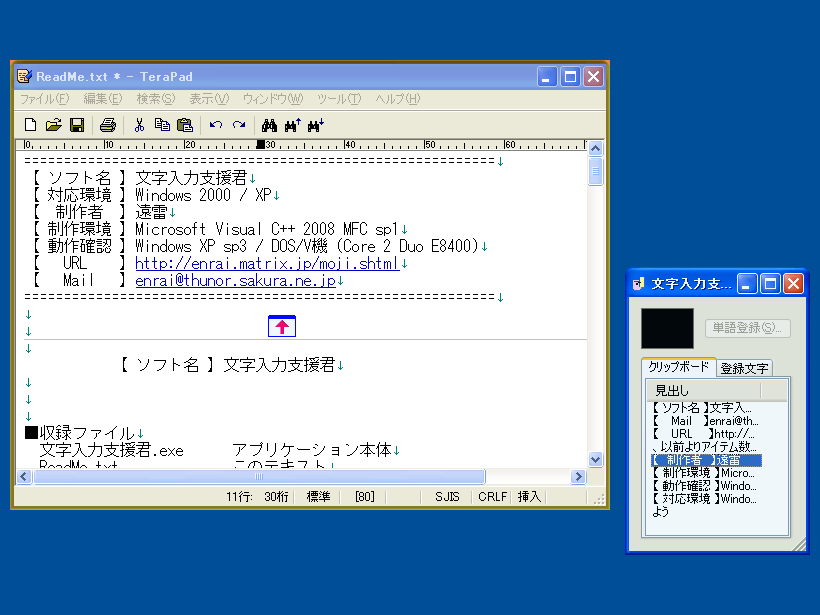Click the CRLF line ending status entry
The width and height of the screenshot is (820, 615).
coord(493,496)
